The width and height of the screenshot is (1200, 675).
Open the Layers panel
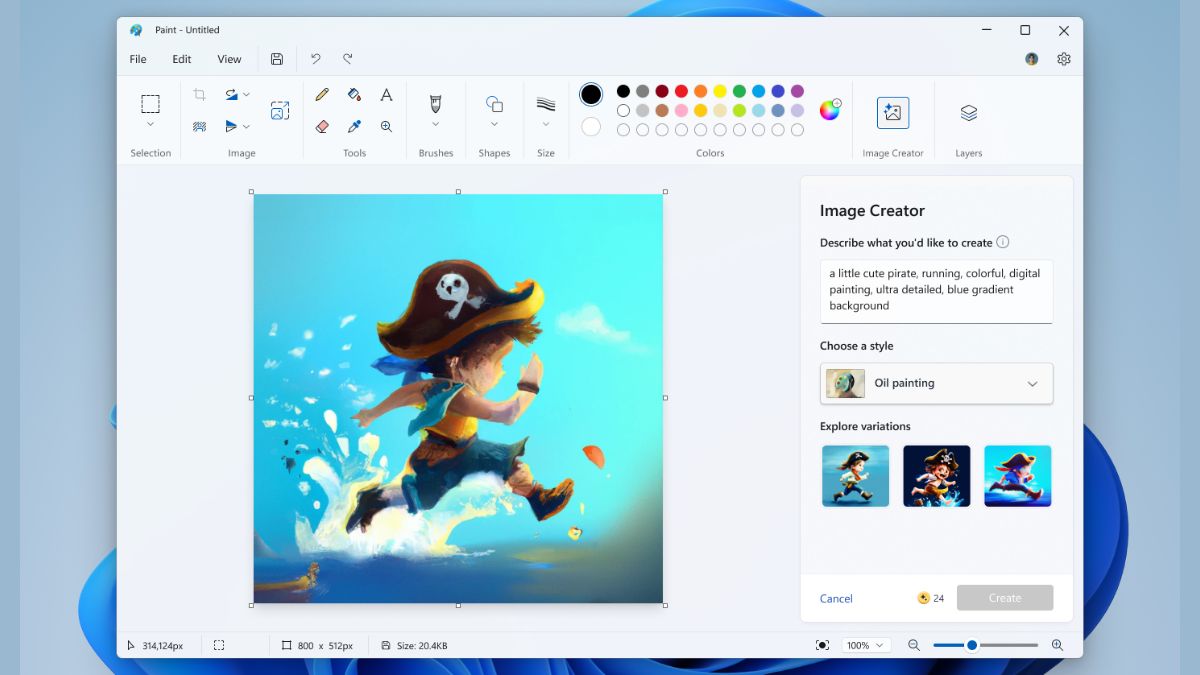(x=967, y=112)
